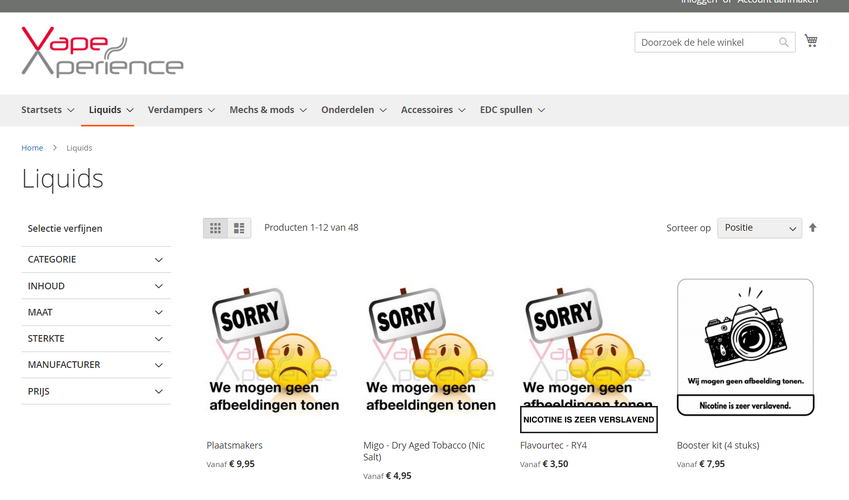
Task: Open the Accessoires menu
Action: click(433, 110)
